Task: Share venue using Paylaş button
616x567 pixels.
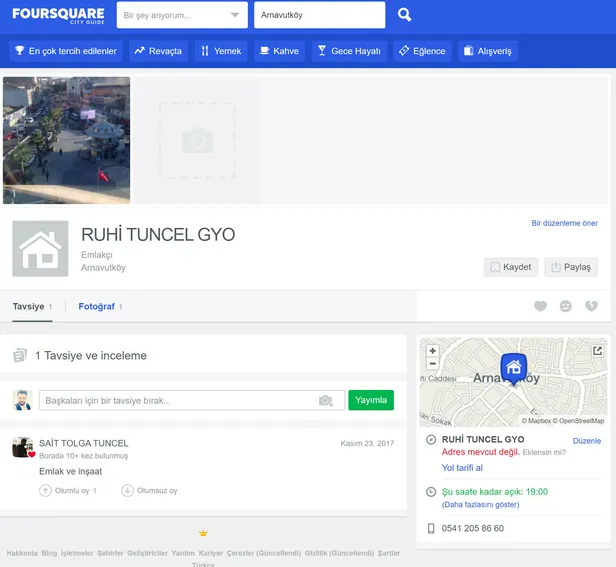Action: (x=571, y=267)
